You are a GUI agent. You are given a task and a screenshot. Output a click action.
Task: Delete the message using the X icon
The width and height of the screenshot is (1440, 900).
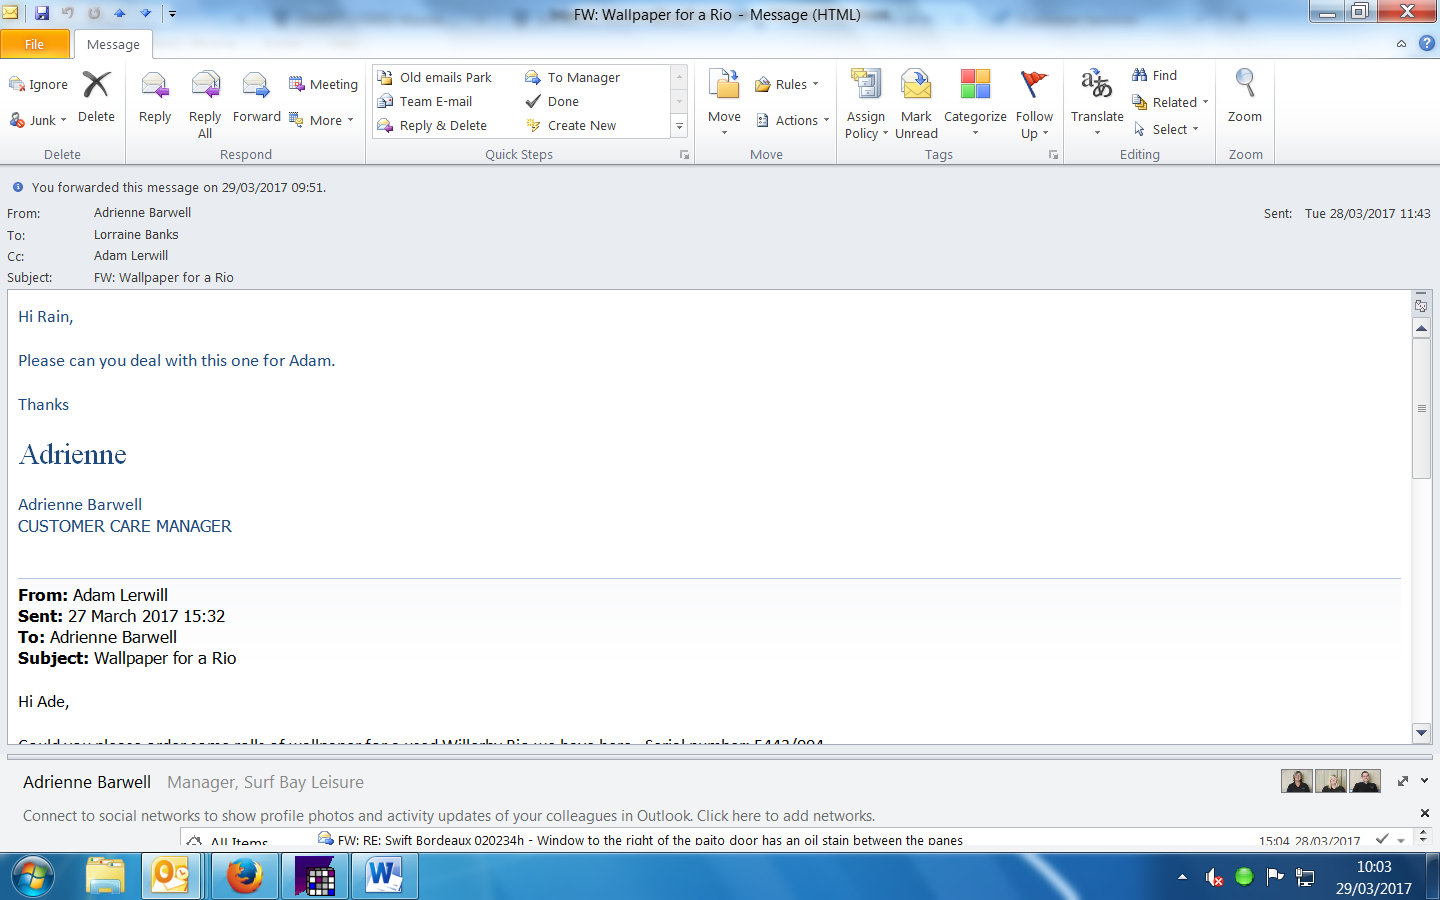tap(96, 86)
